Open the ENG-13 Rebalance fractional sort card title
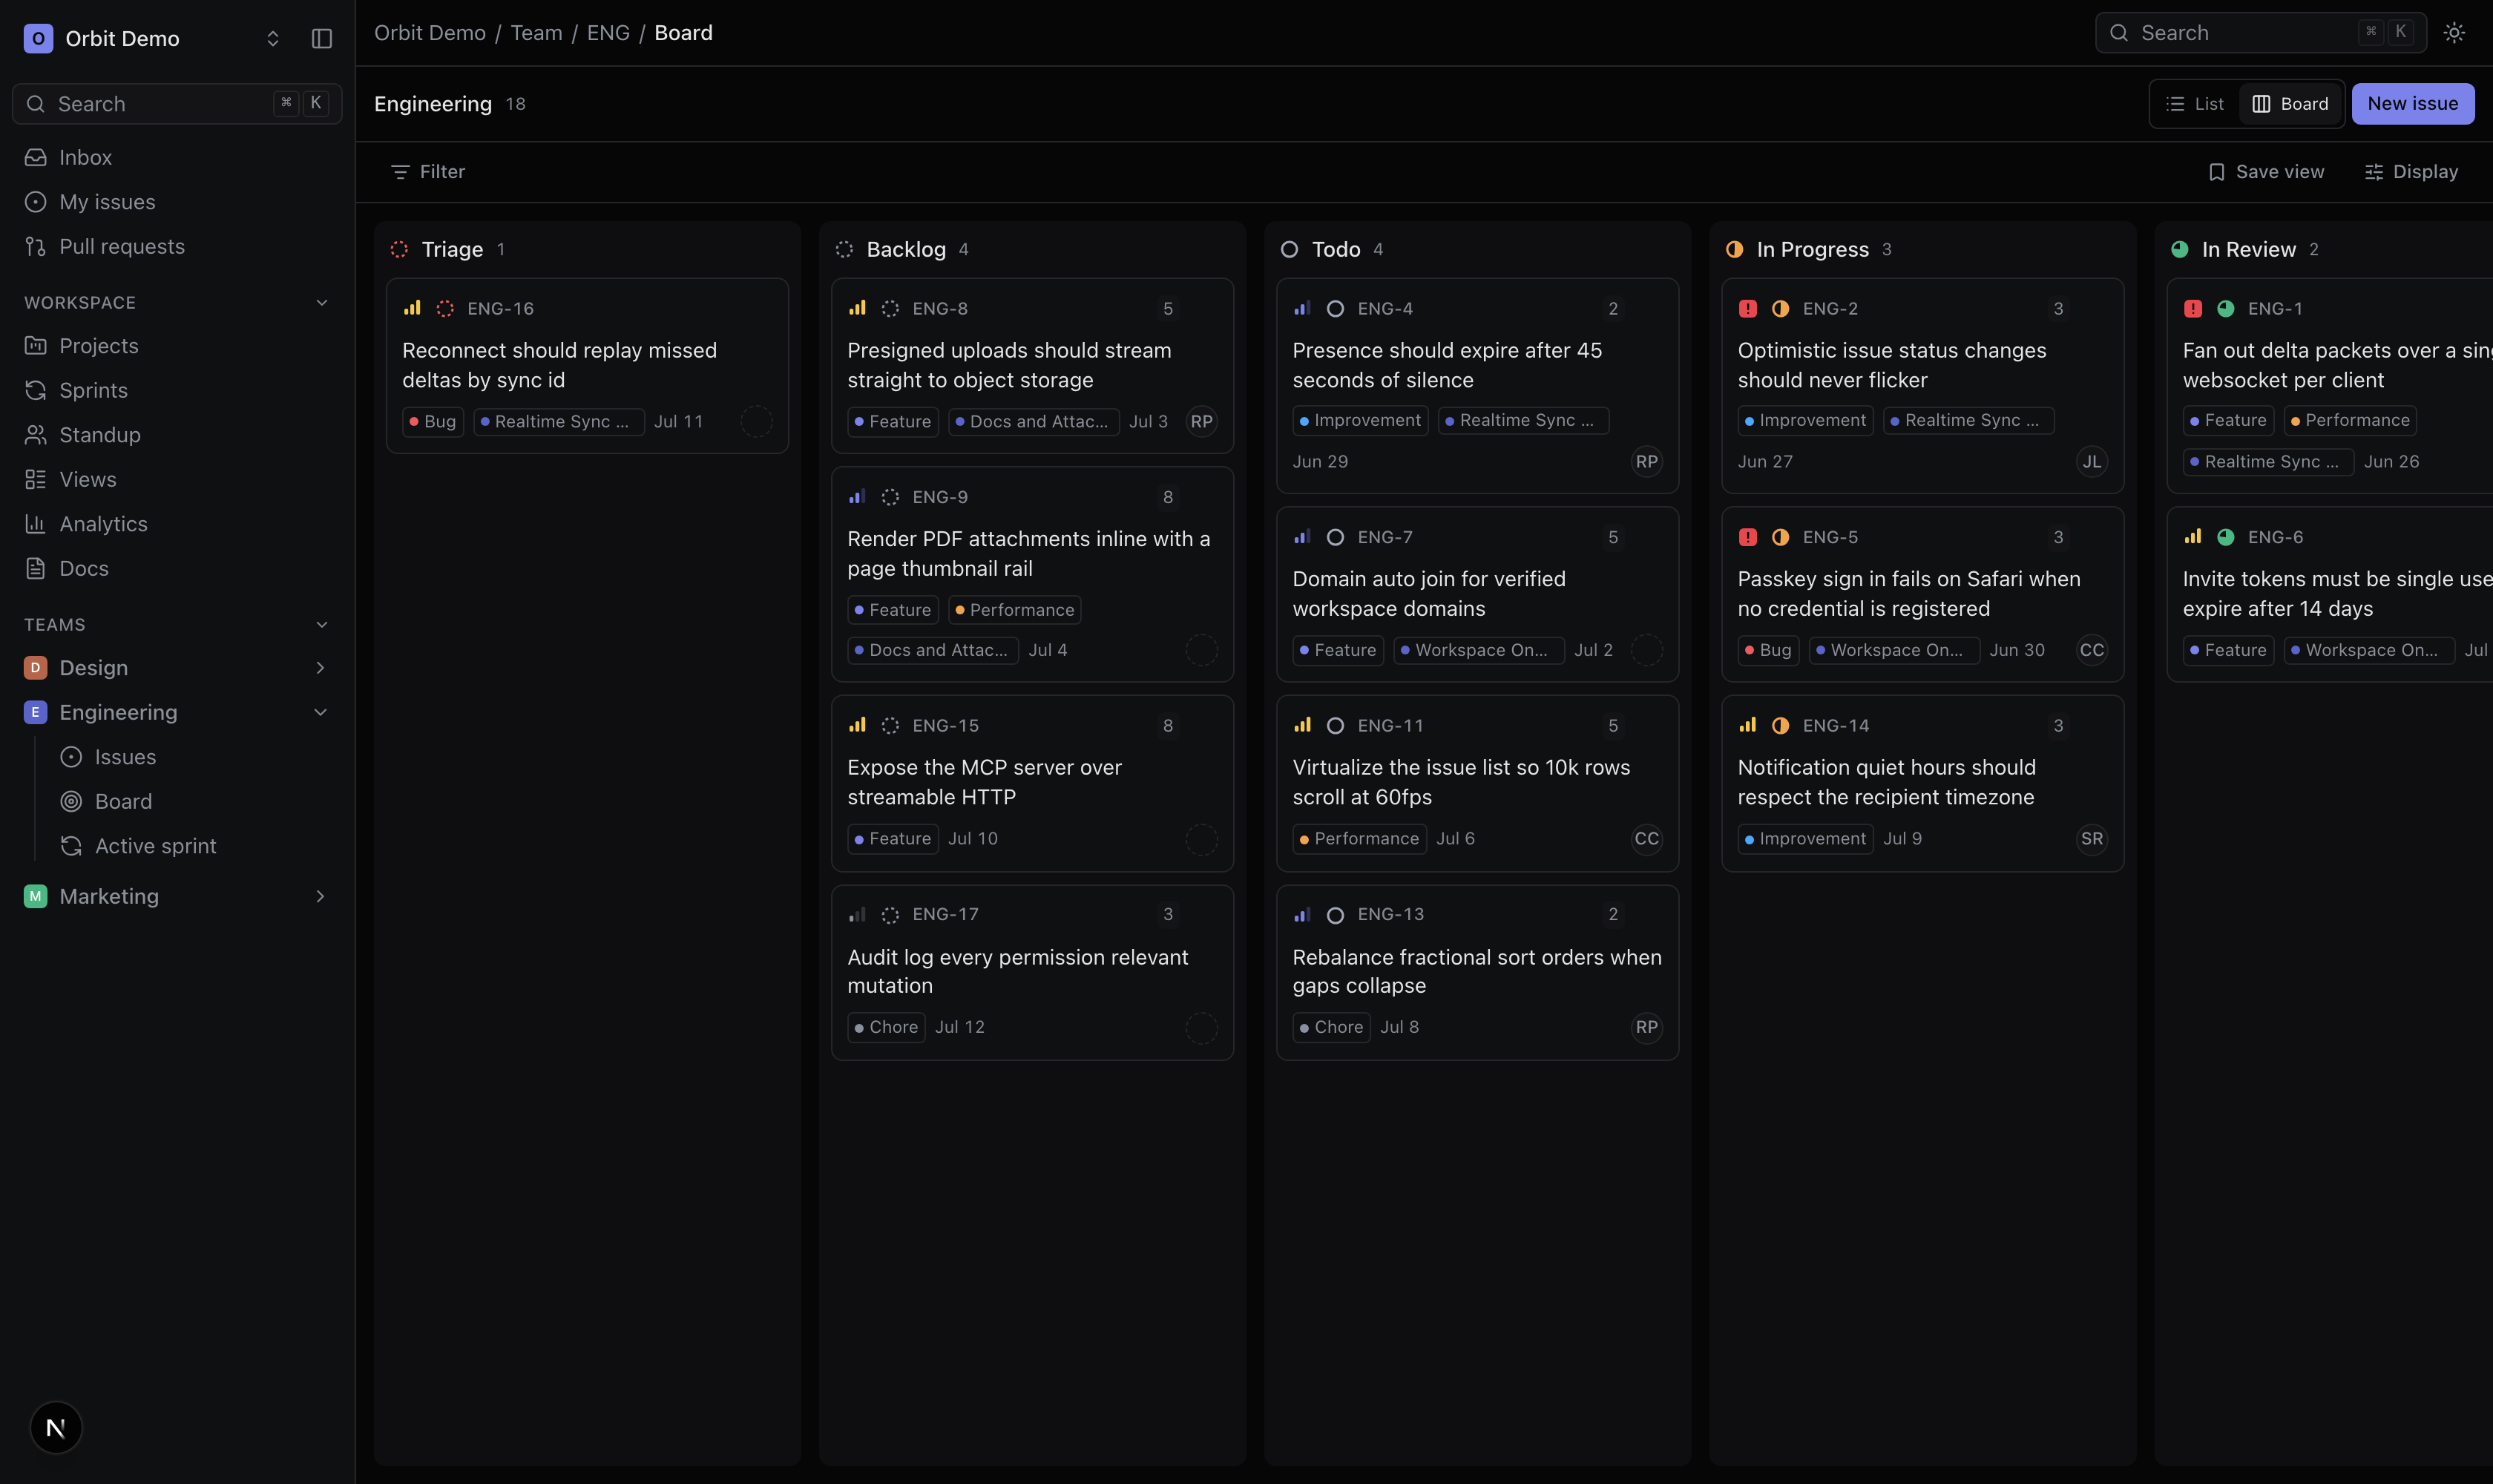The height and width of the screenshot is (1484, 2493). click(x=1476, y=971)
